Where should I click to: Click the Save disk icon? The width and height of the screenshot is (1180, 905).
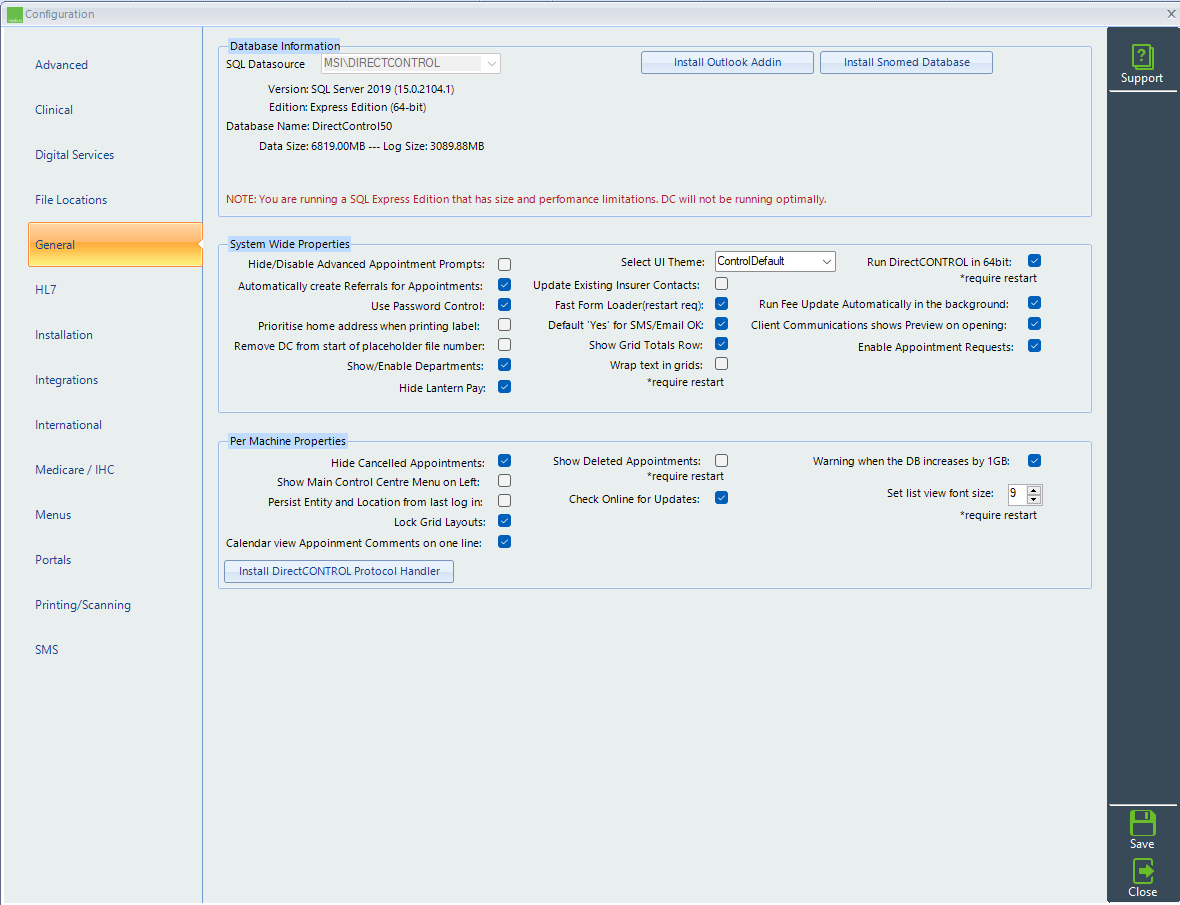point(1142,823)
